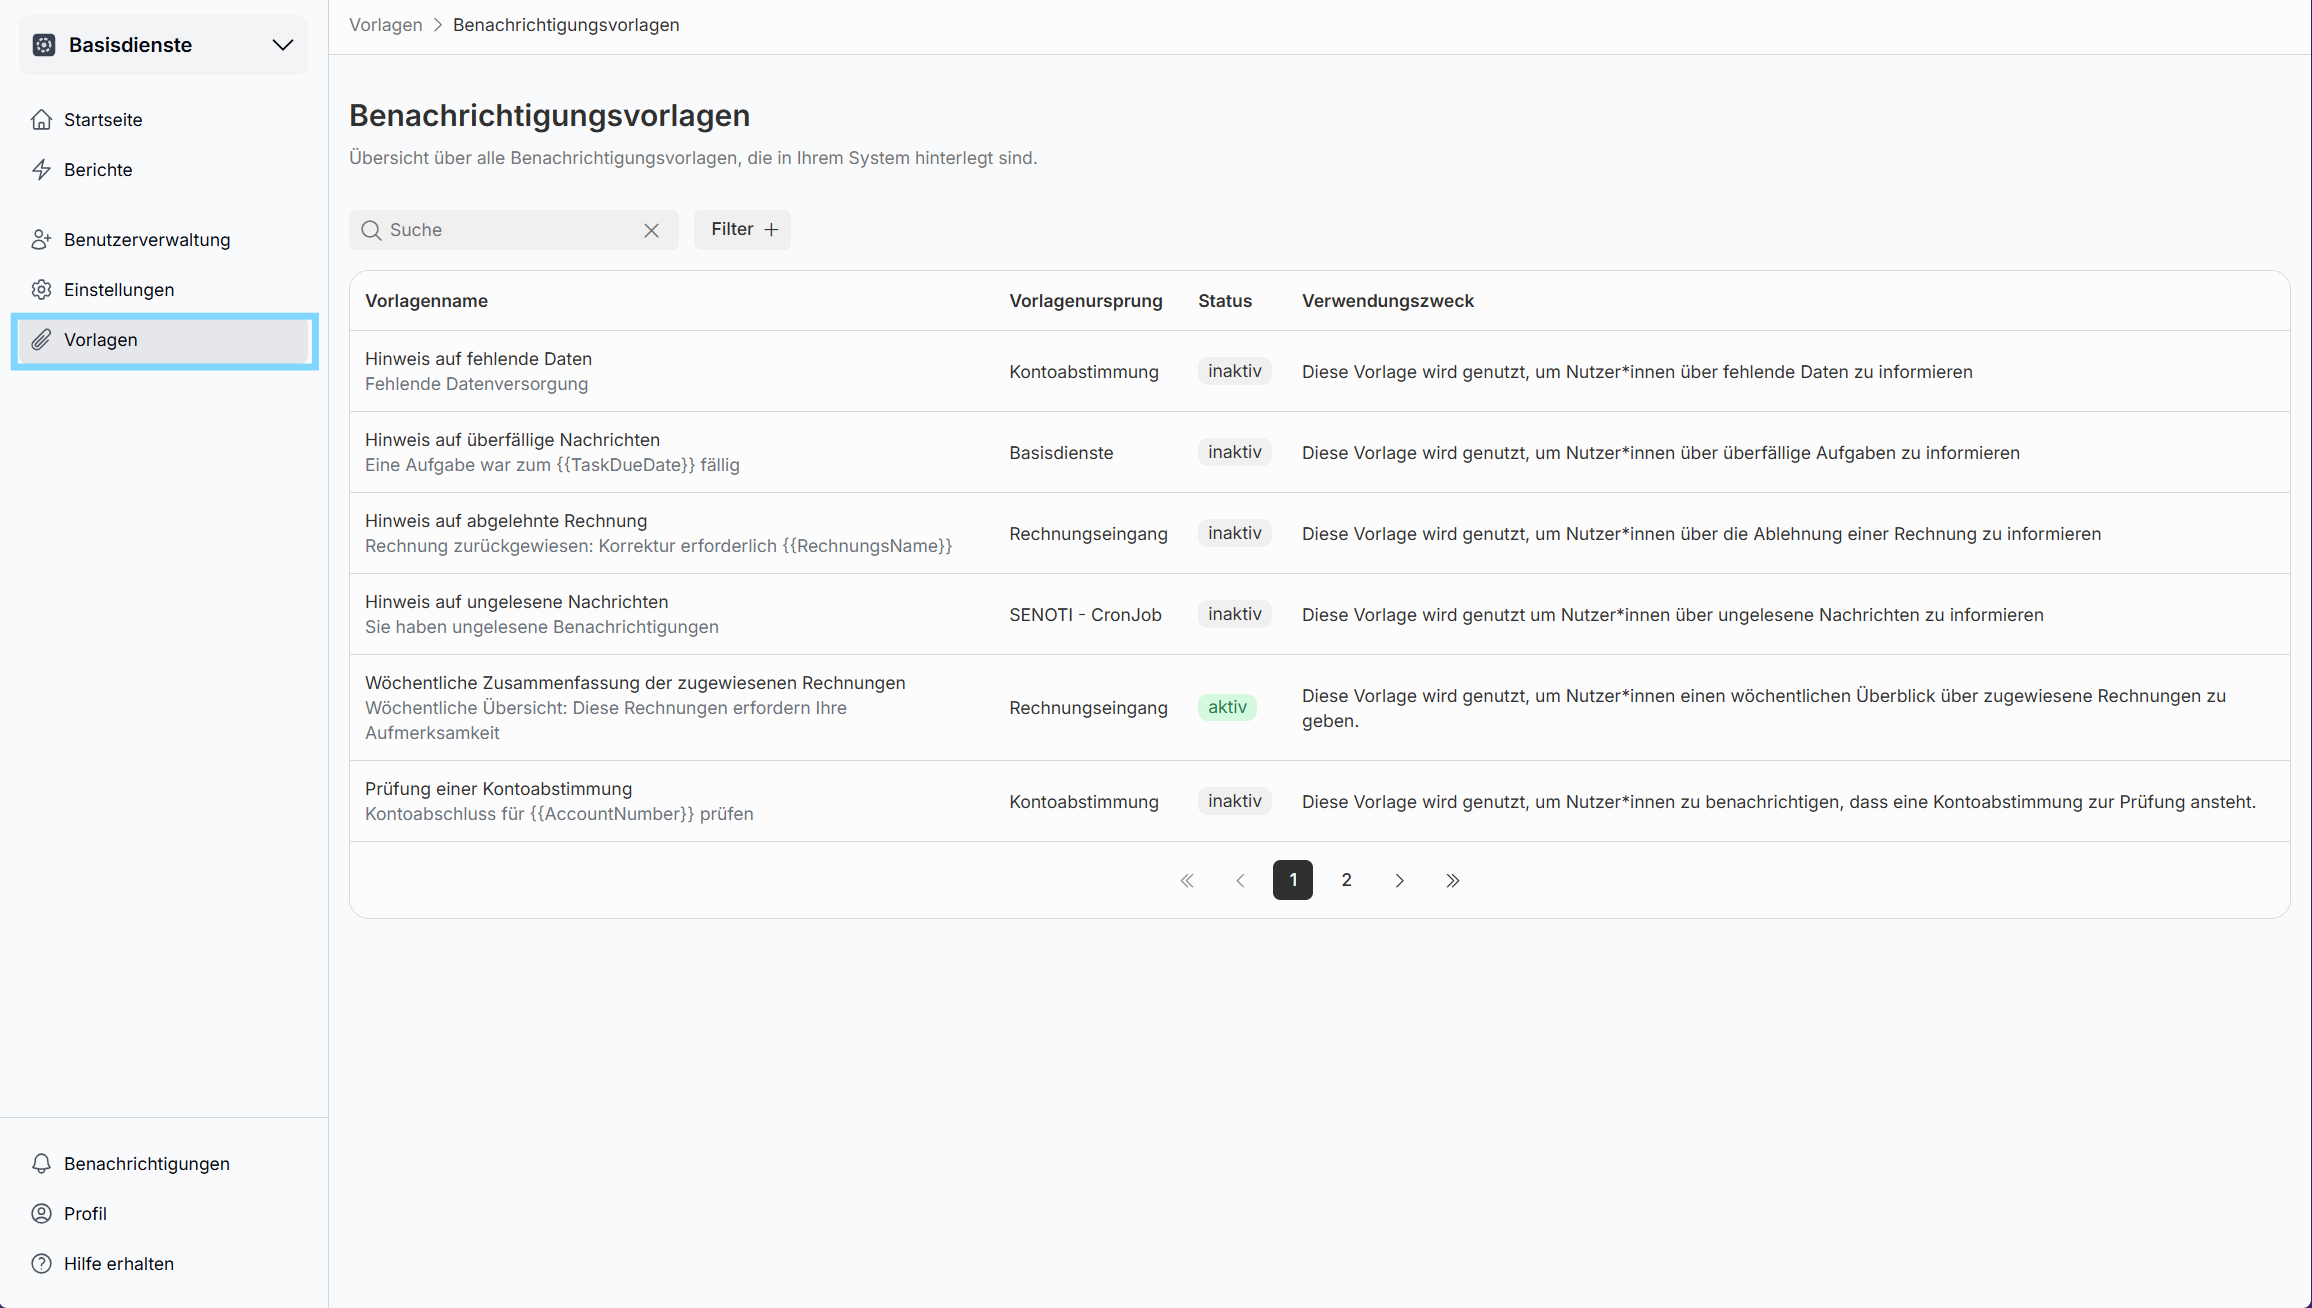Jump to the last page double arrow
Screen dimensions: 2312x1308
[1452, 881]
